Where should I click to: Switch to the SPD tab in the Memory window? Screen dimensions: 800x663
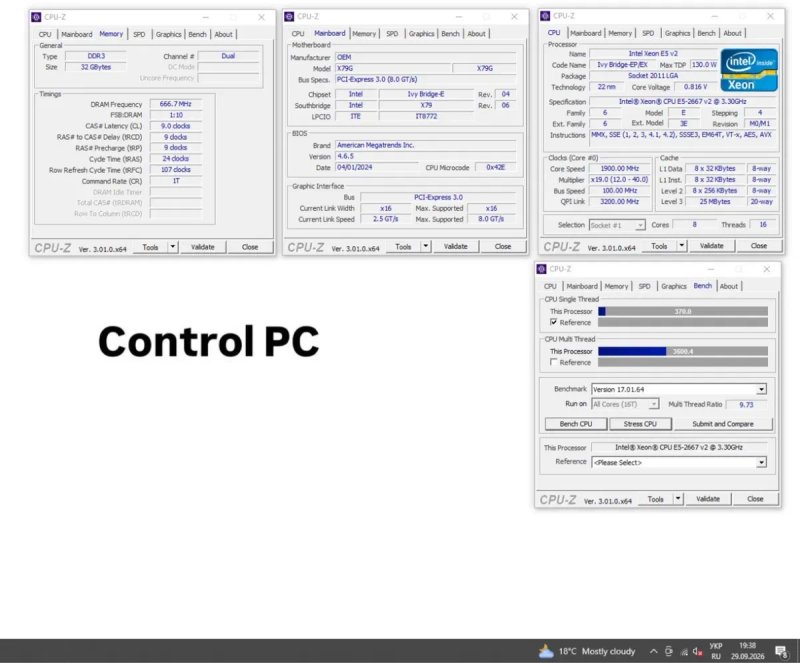(x=139, y=34)
